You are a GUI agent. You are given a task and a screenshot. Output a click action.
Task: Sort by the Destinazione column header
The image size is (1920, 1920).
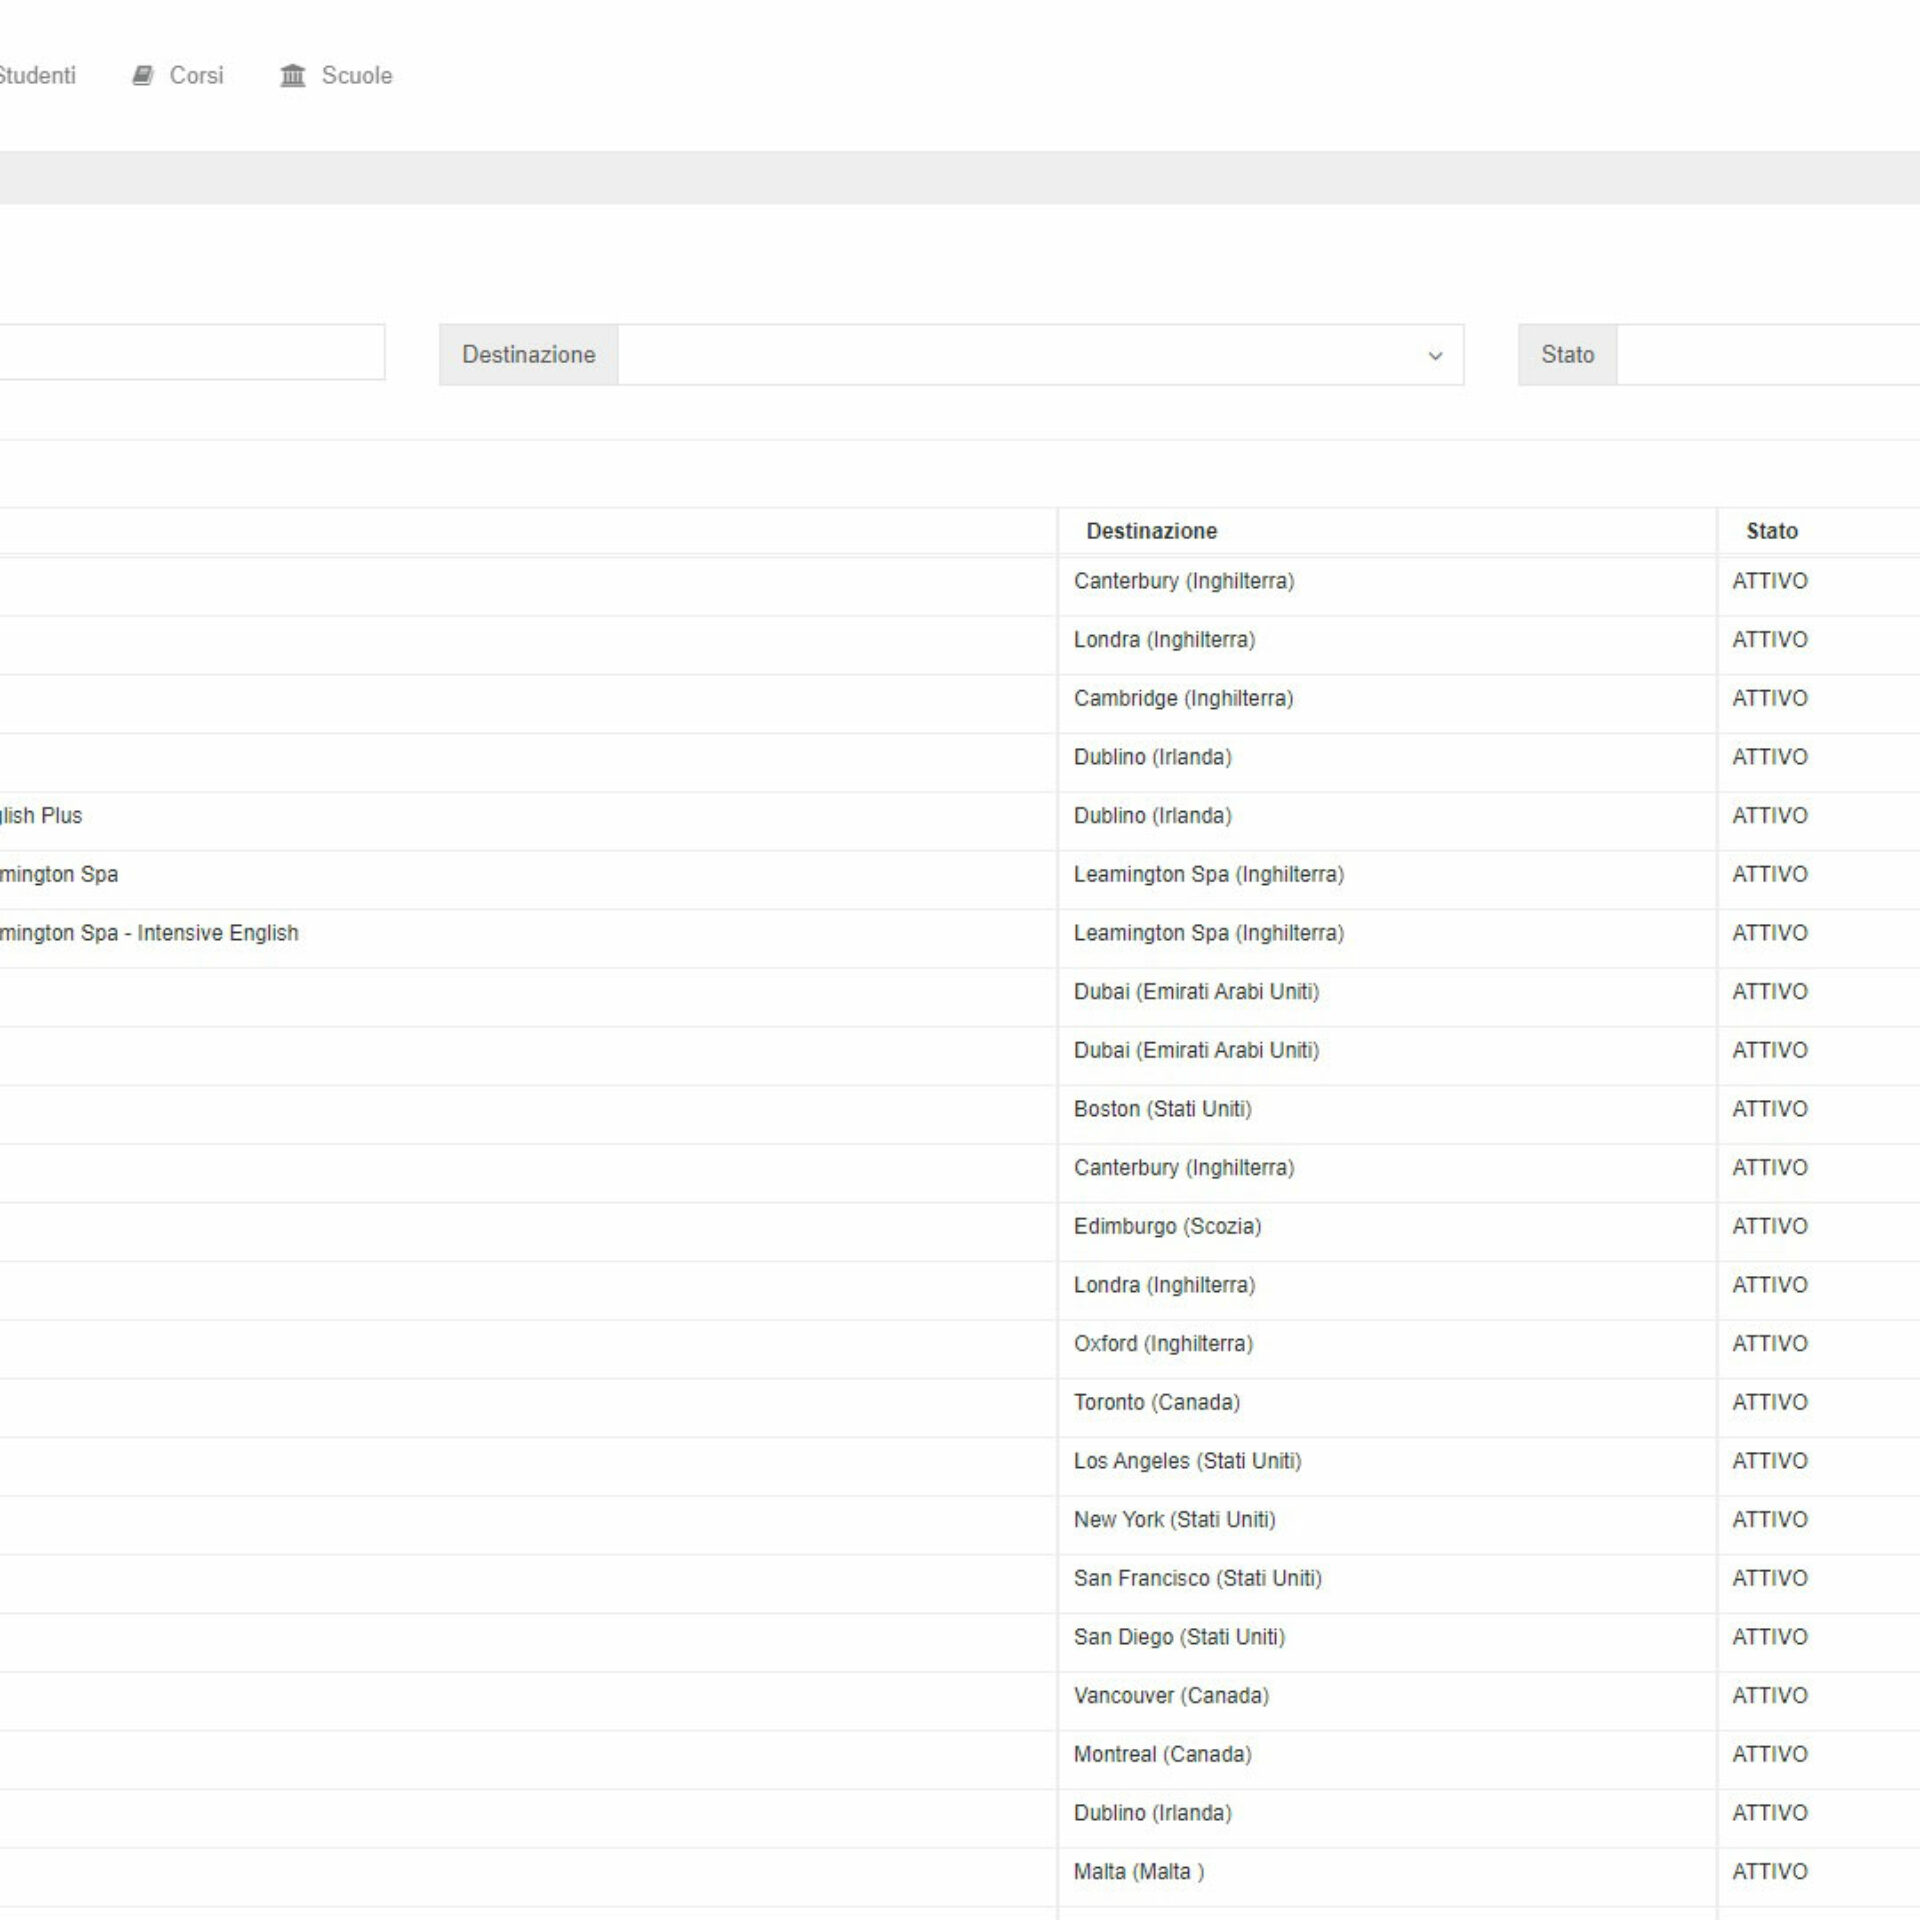1151,531
